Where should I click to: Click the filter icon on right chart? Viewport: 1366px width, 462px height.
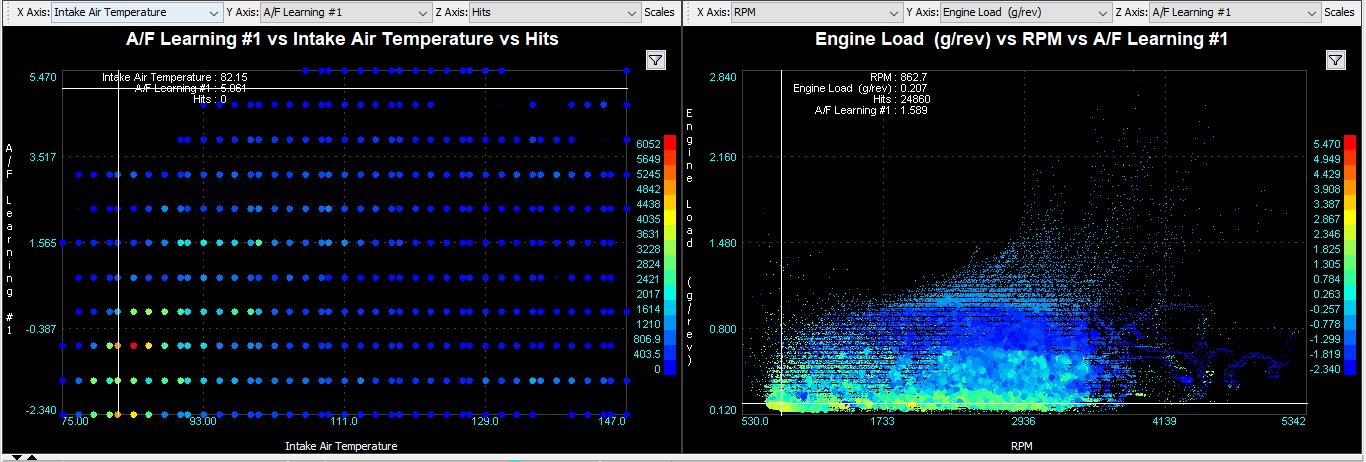point(1335,60)
